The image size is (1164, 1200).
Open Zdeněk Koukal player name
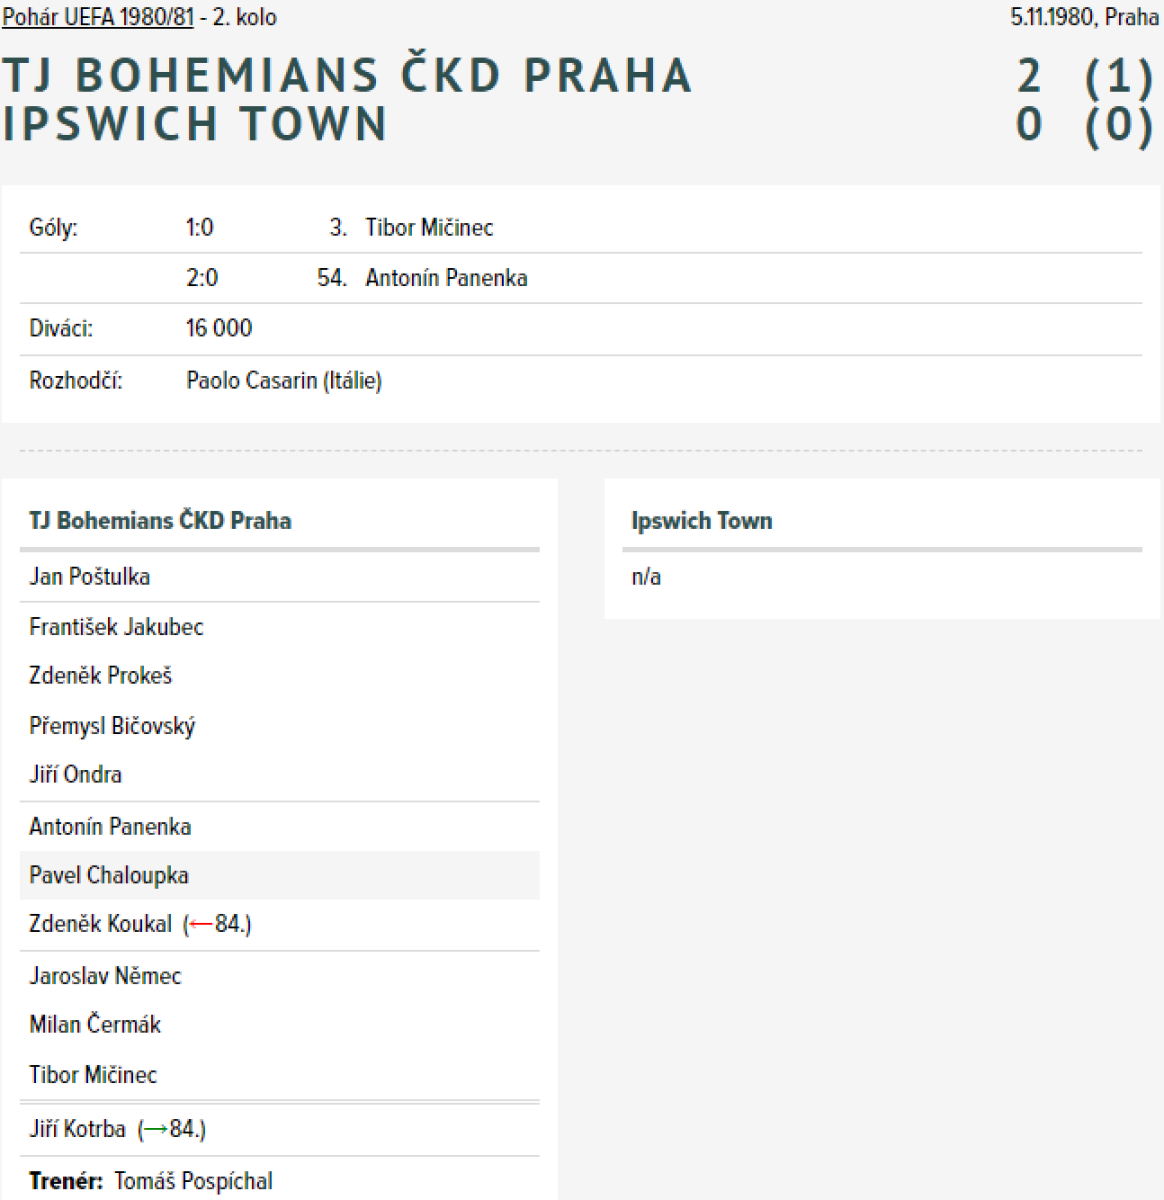(x=101, y=925)
